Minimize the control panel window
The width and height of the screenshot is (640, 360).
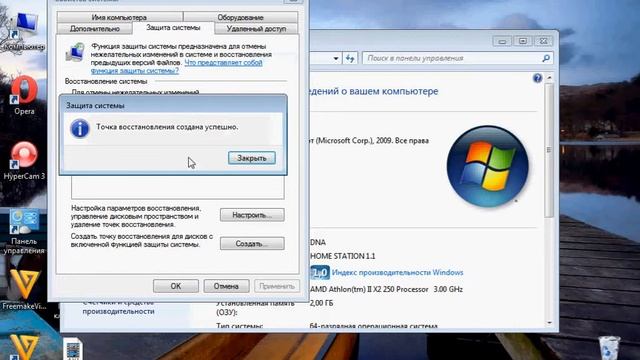502,41
